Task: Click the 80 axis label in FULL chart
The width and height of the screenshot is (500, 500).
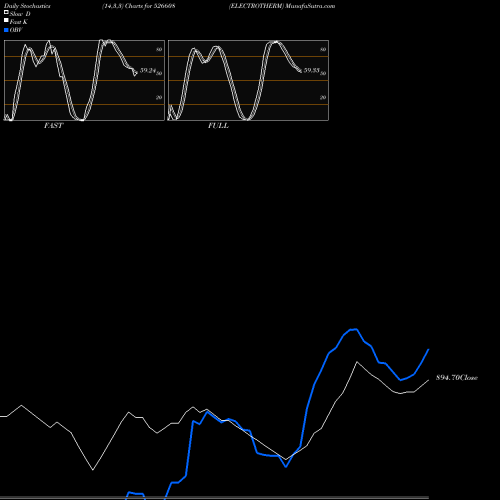Action: click(323, 49)
